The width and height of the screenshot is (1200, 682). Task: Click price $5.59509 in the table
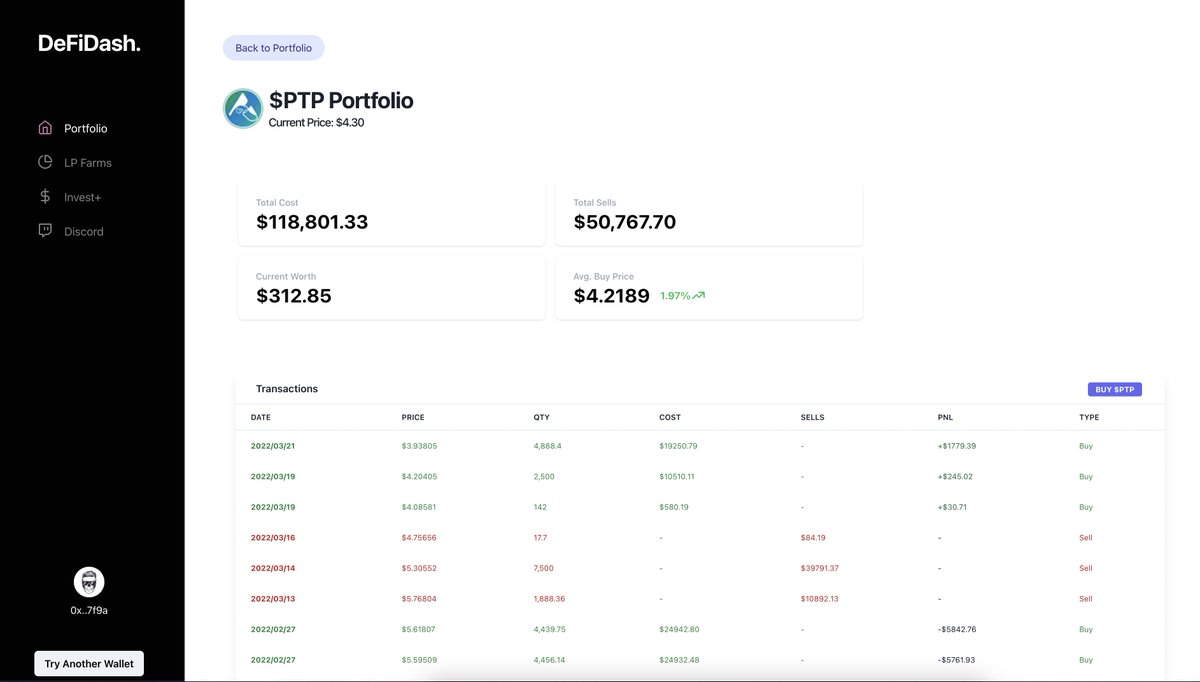tap(419, 660)
